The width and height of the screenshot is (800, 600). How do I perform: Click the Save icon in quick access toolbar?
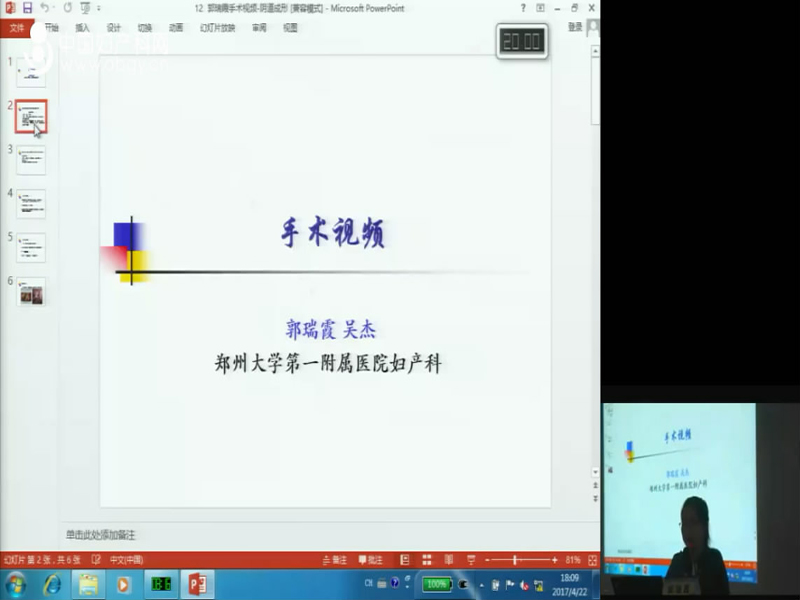27,8
